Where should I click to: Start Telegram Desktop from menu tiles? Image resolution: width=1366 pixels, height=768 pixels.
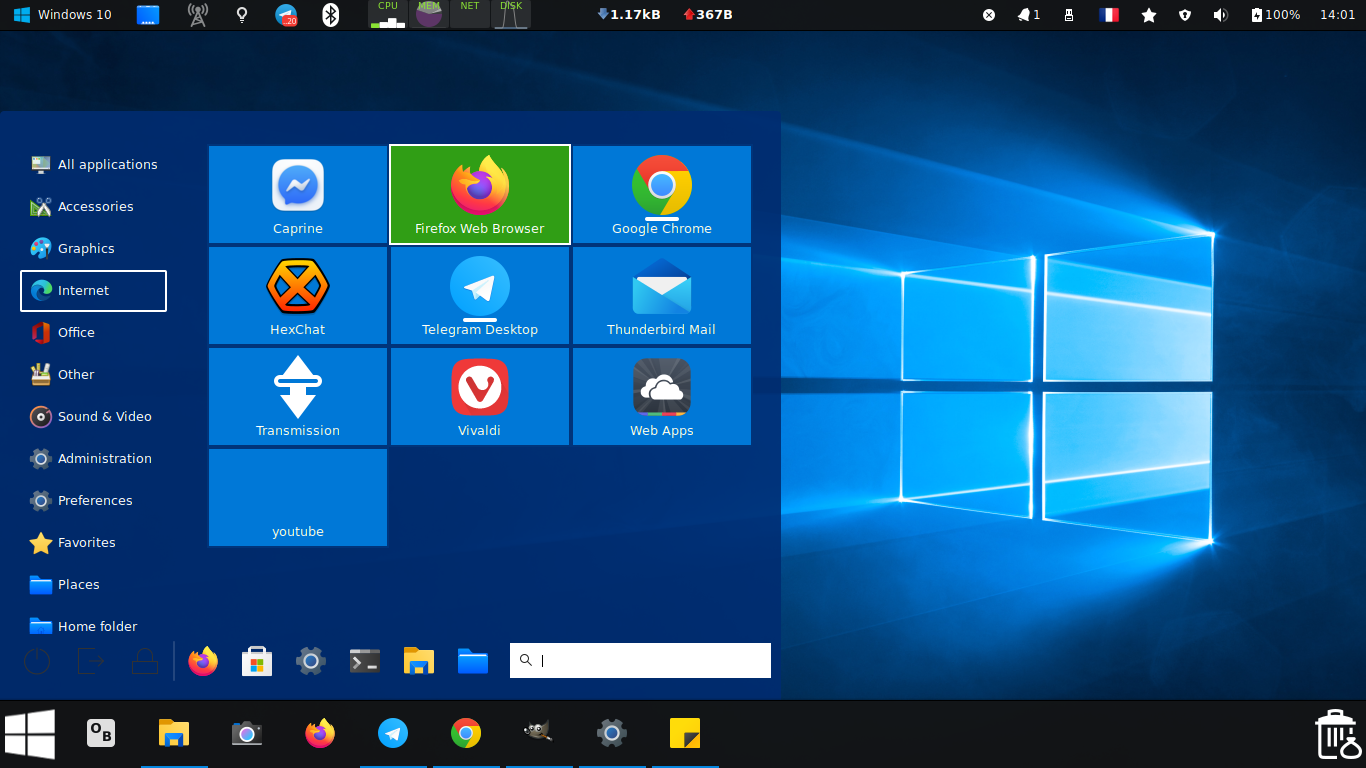pyautogui.click(x=480, y=295)
